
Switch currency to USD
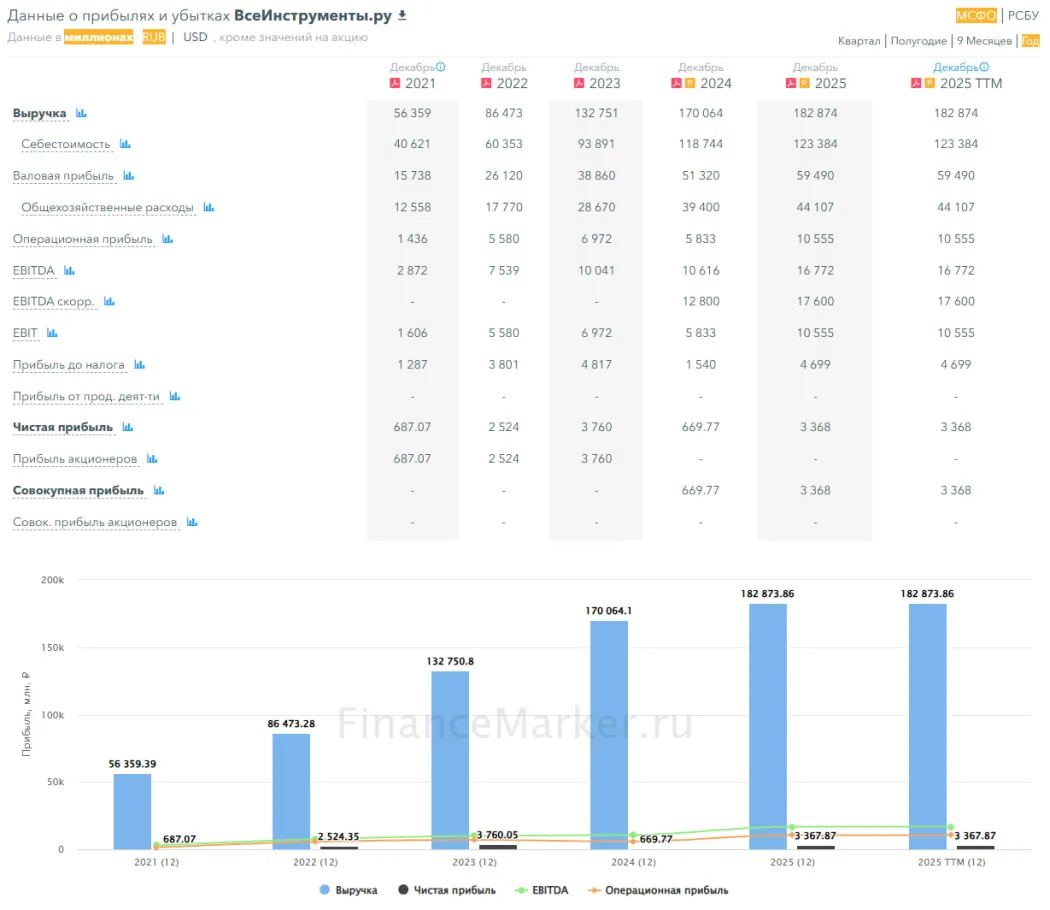pyautogui.click(x=195, y=37)
